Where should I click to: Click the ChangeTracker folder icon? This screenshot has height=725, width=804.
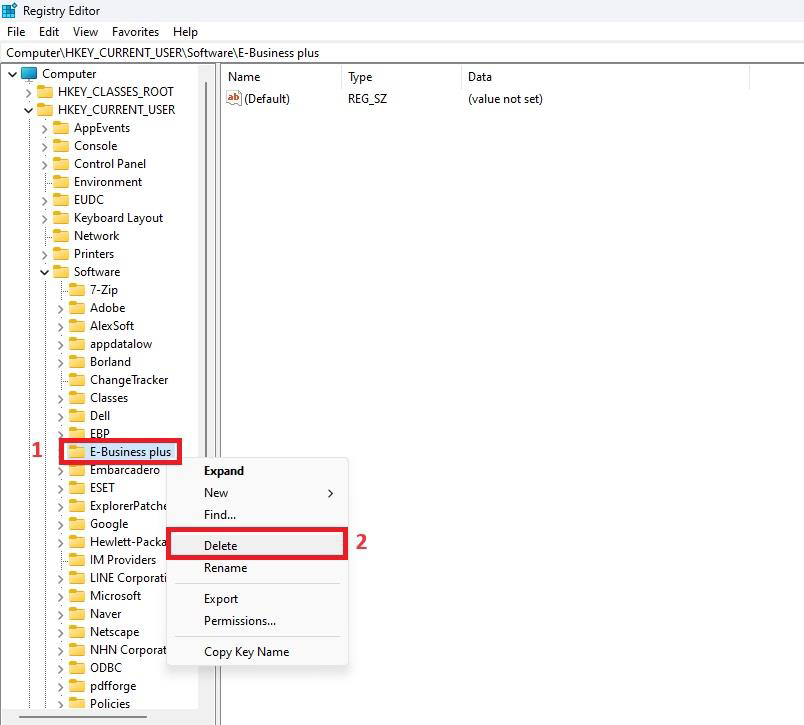(76, 380)
